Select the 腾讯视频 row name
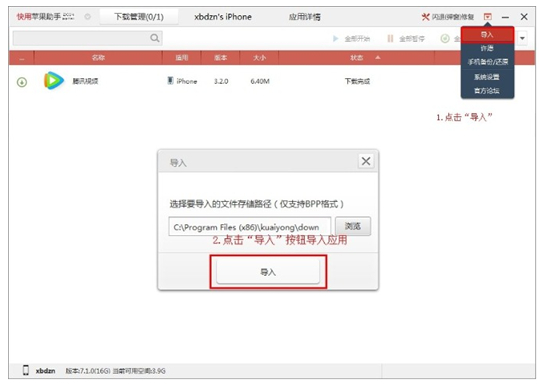Viewport: 539px width, 384px height. [x=85, y=81]
